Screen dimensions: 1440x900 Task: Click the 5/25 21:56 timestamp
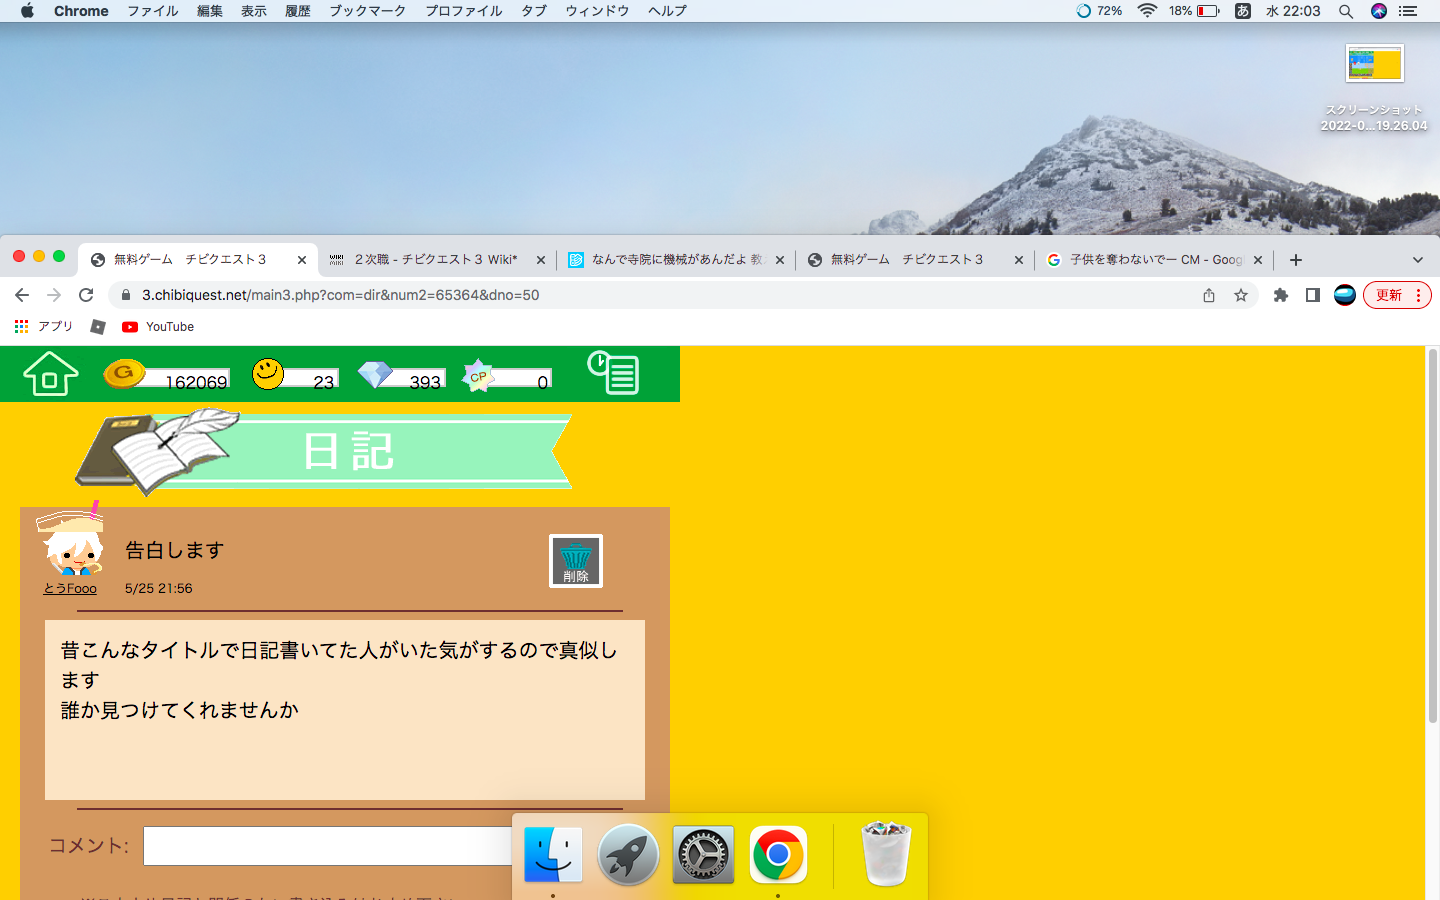(x=159, y=588)
